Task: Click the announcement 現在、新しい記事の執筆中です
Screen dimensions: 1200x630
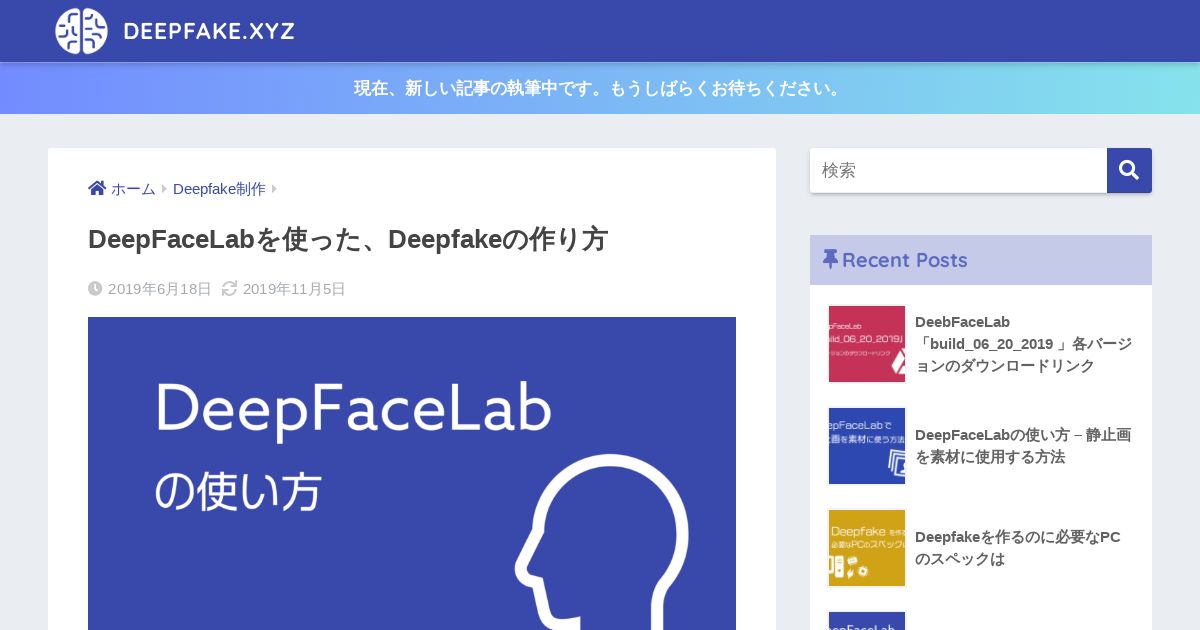Action: [x=600, y=88]
